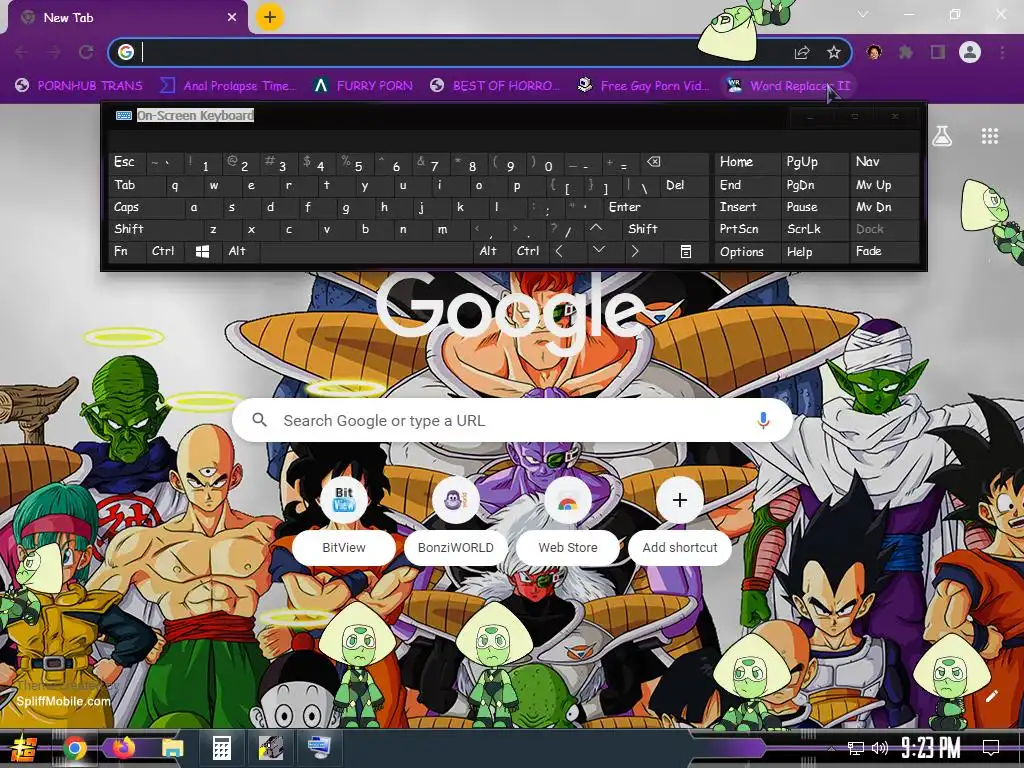Click Enter key on On-Screen Keyboard
This screenshot has width=1024, height=768.
(x=656, y=207)
